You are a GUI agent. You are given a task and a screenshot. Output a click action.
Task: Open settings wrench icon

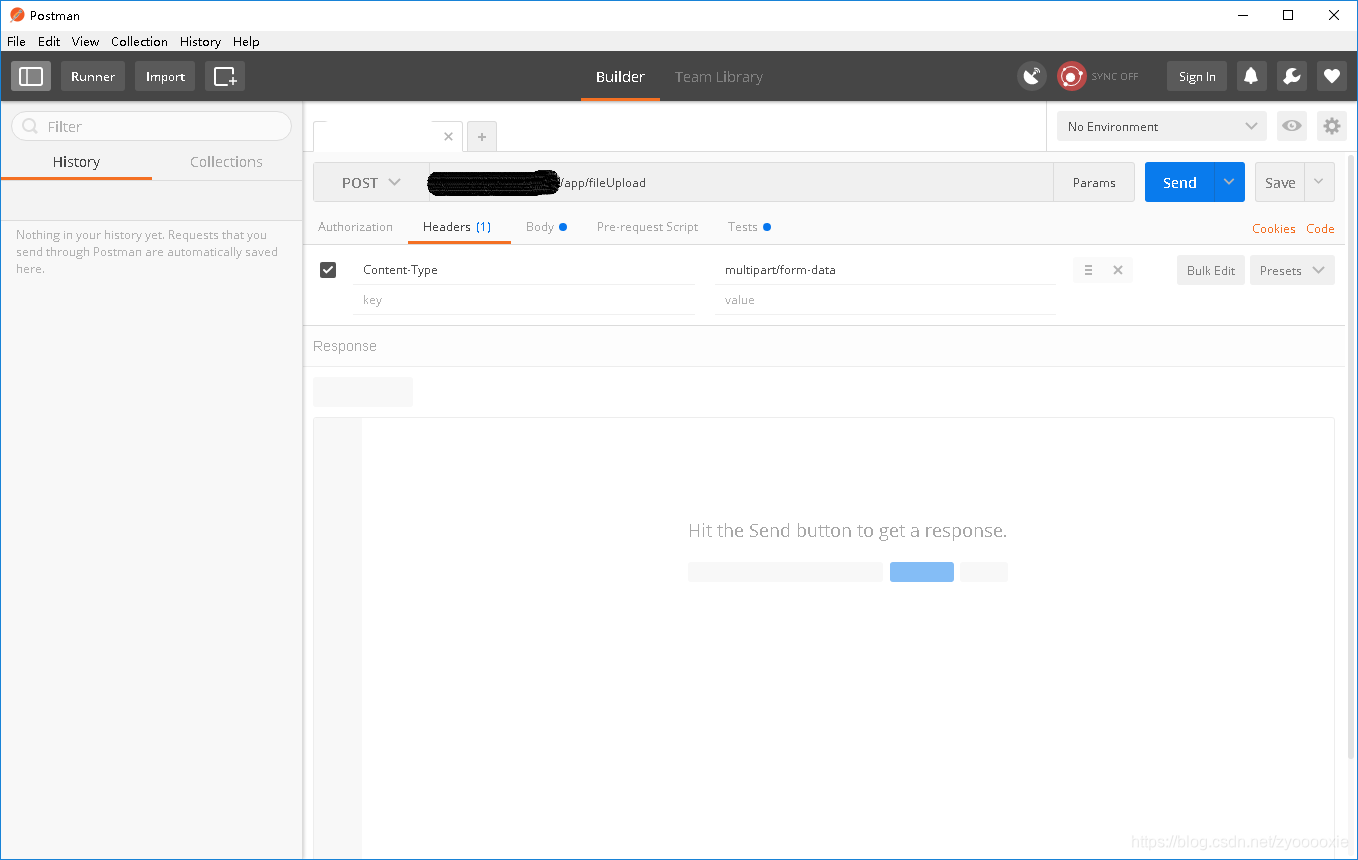tap(1291, 76)
